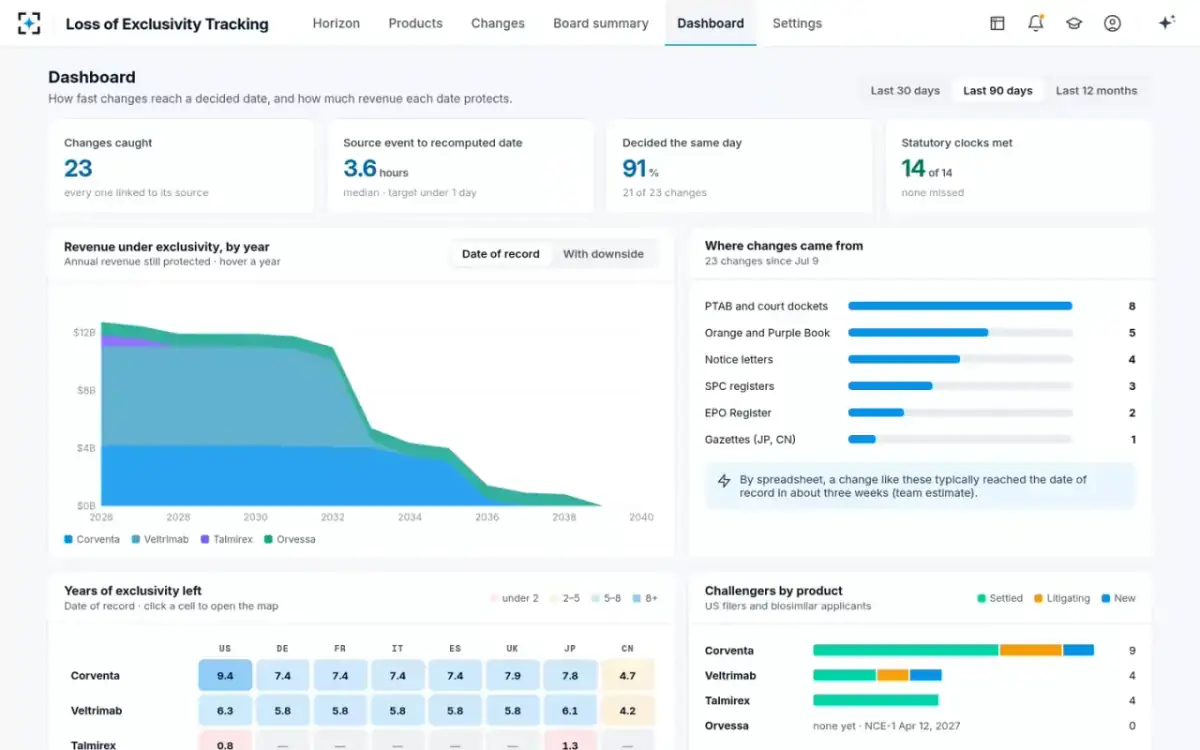Viewport: 1200px width, 750px height.
Task: Click the Orvessa legend swatch under revenue chart
Action: pos(268,539)
